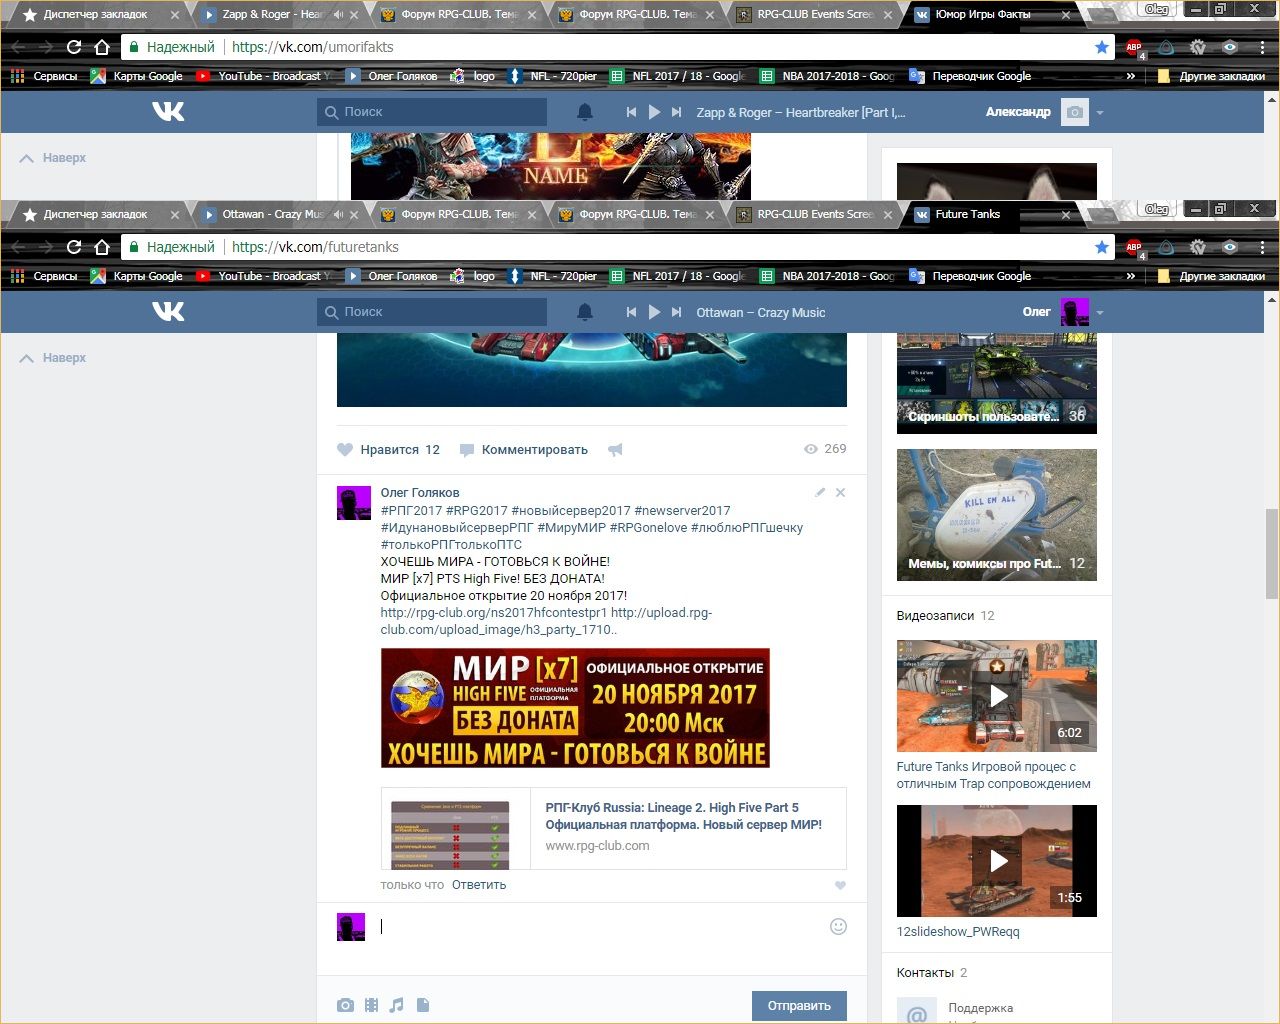Open AdBlock Plus extension in Future Tanks window

point(1134,247)
